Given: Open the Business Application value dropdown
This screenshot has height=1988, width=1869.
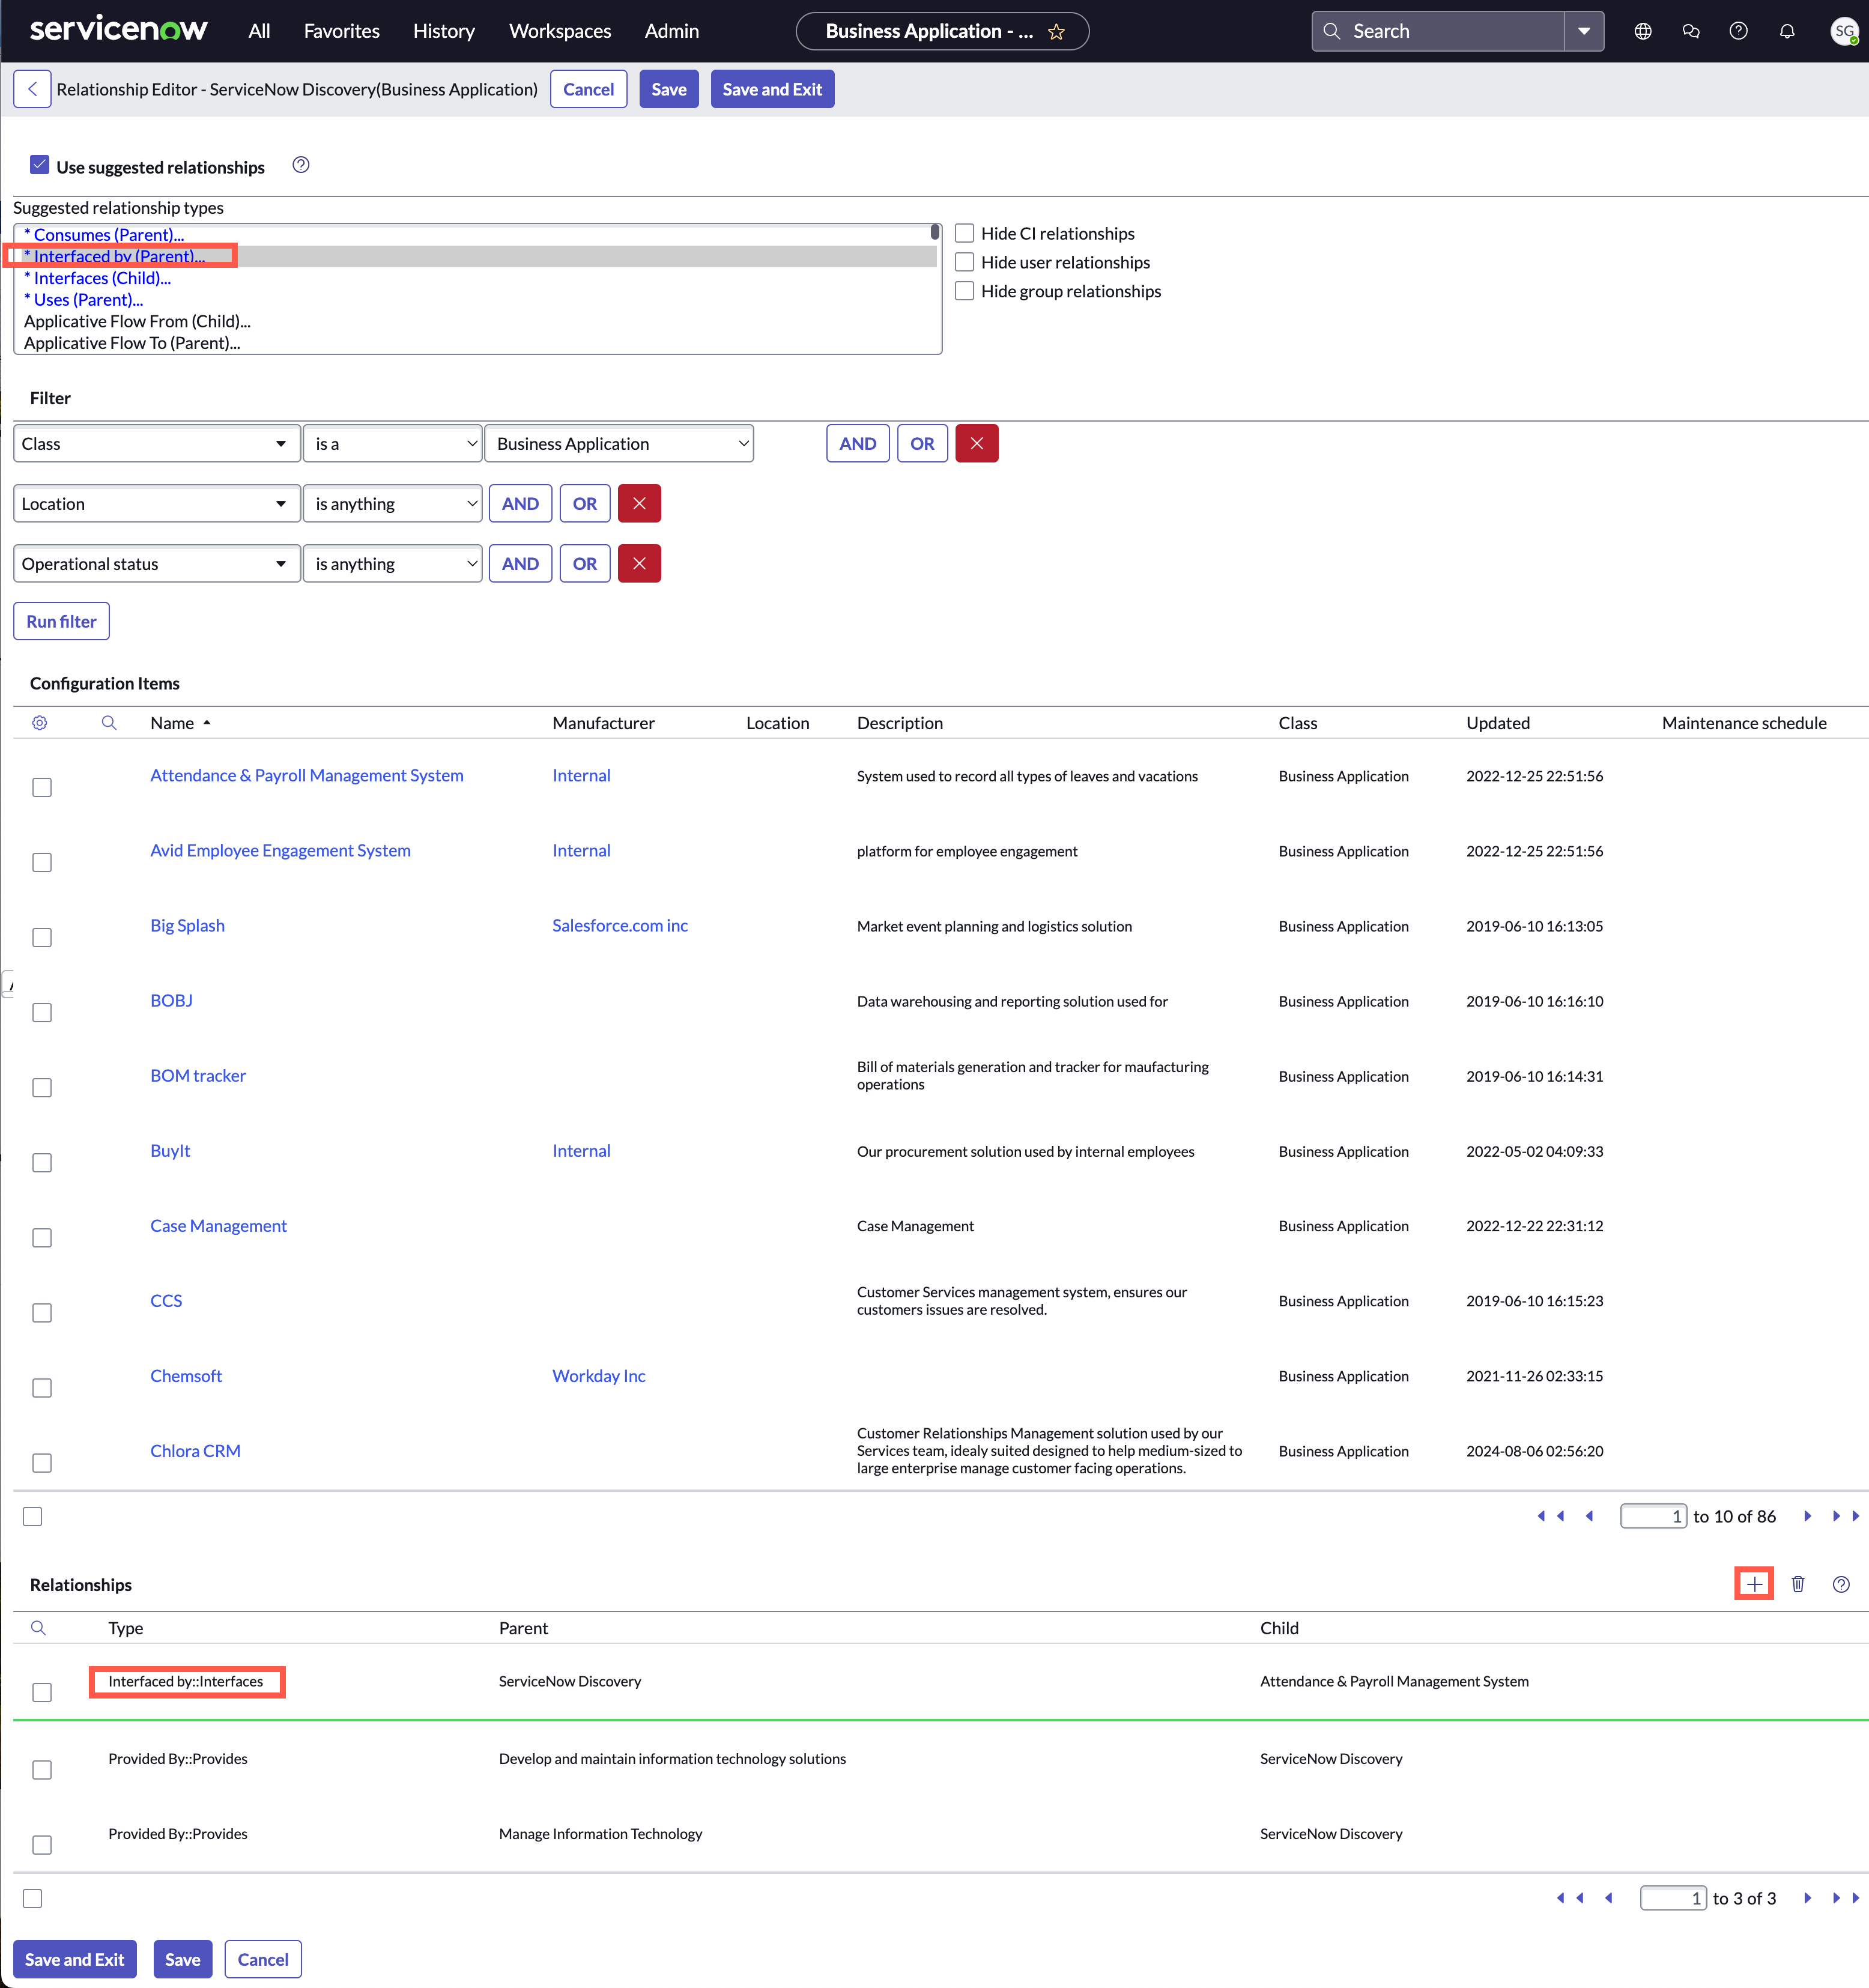Looking at the screenshot, I should tap(619, 444).
